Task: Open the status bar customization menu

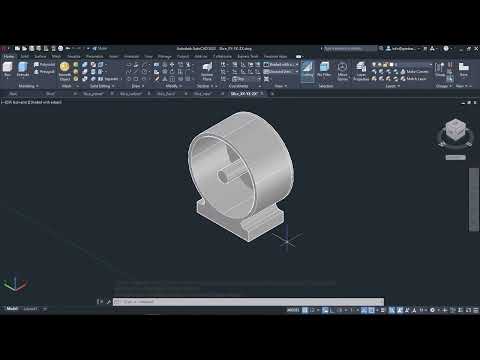Action: [x=476, y=310]
